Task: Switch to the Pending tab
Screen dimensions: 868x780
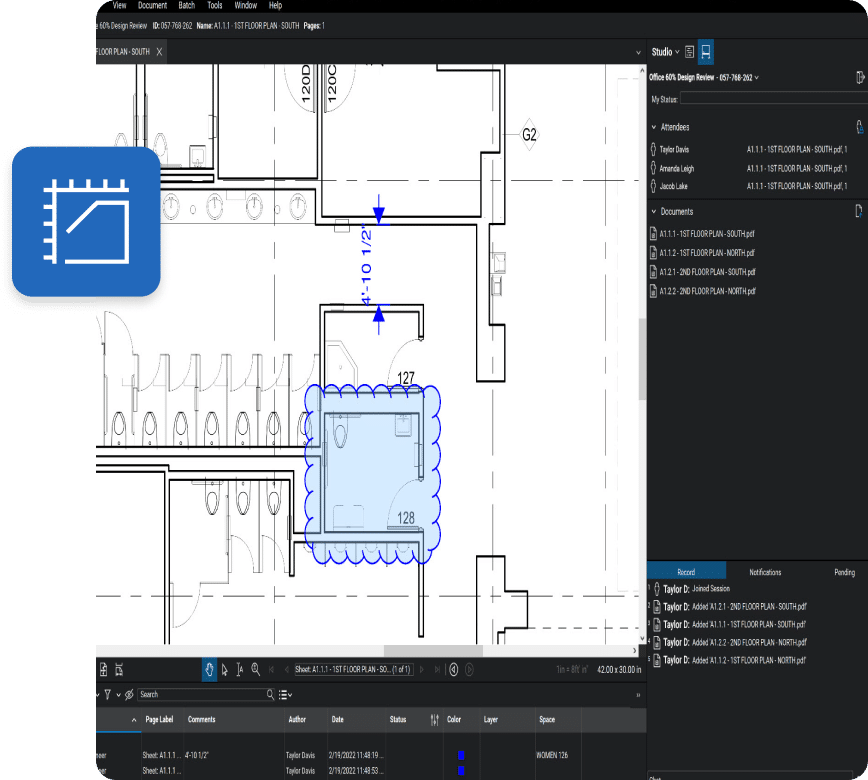Action: coord(845,572)
